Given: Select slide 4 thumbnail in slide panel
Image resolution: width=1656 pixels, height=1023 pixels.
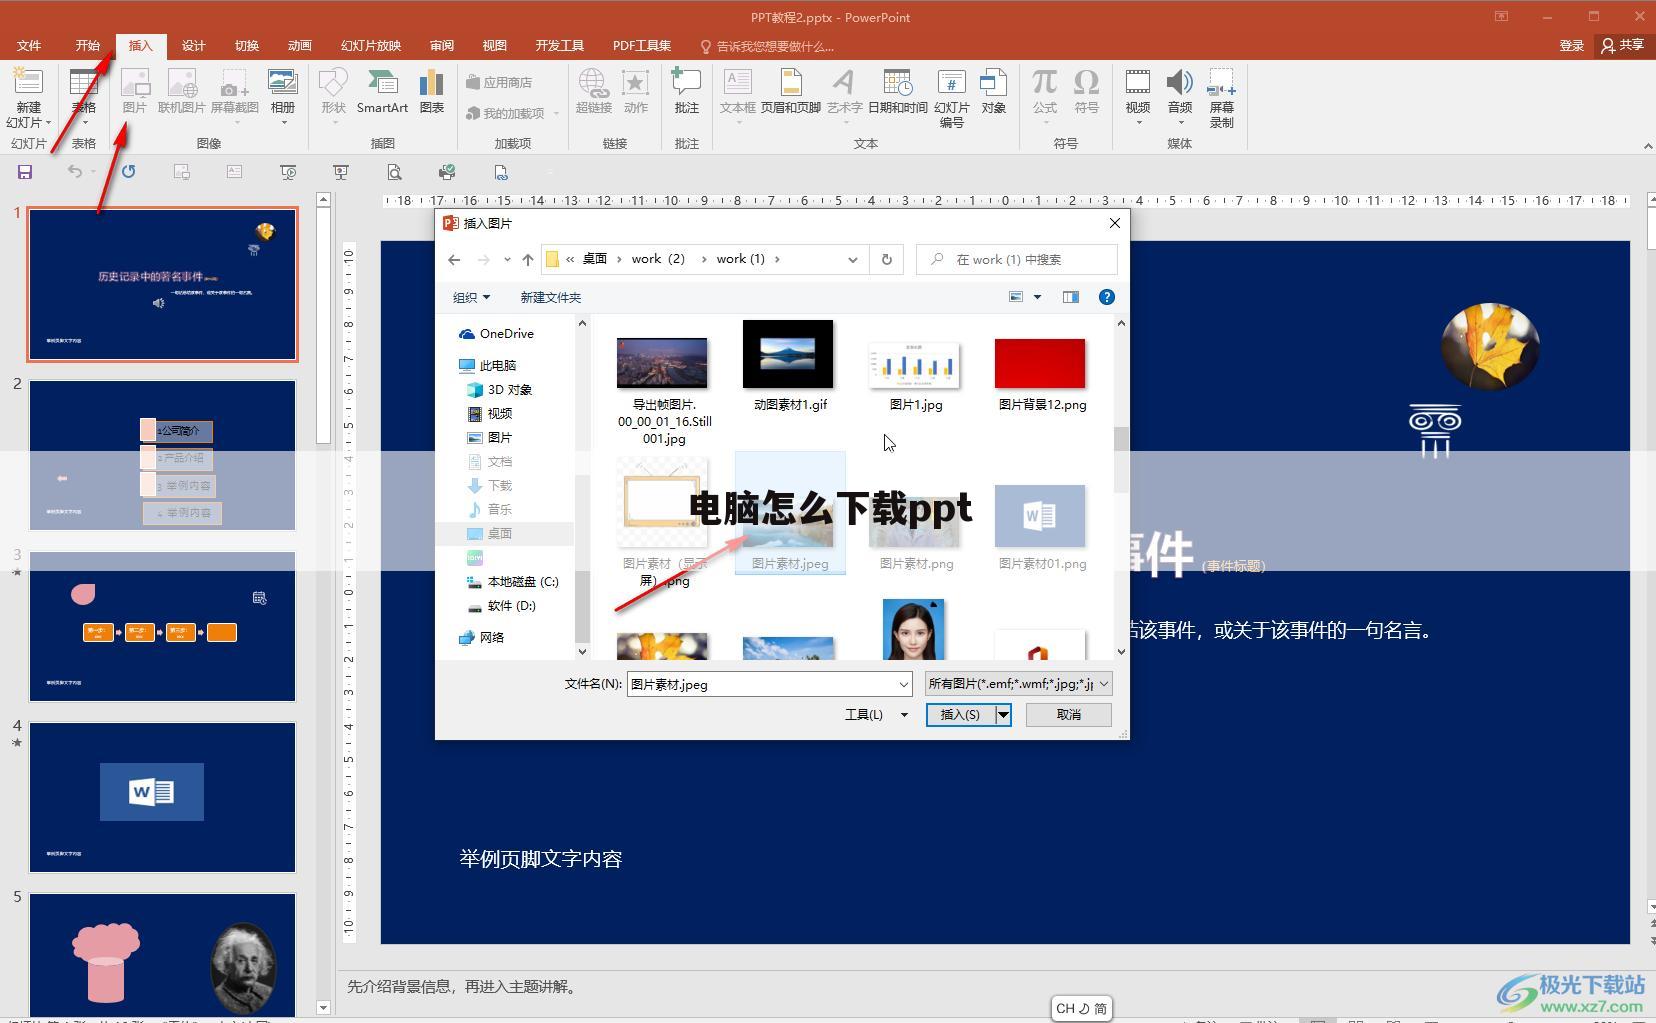Looking at the screenshot, I should pos(162,797).
